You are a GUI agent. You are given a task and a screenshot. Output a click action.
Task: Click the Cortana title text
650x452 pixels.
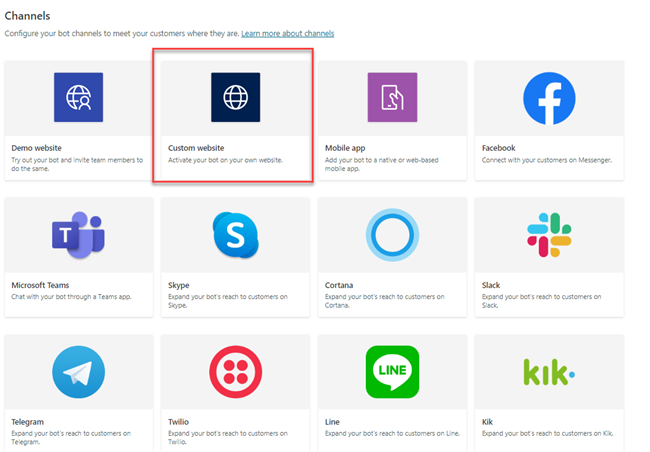[339, 285]
